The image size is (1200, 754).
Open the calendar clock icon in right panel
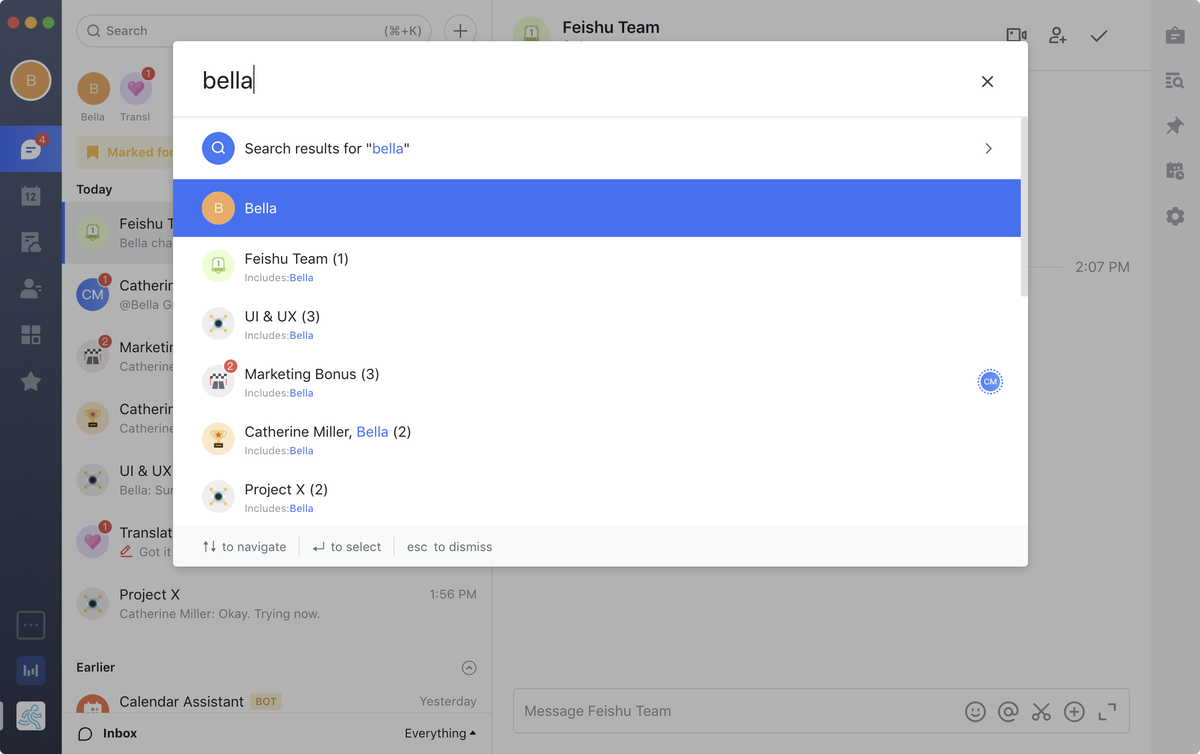pos(1175,171)
